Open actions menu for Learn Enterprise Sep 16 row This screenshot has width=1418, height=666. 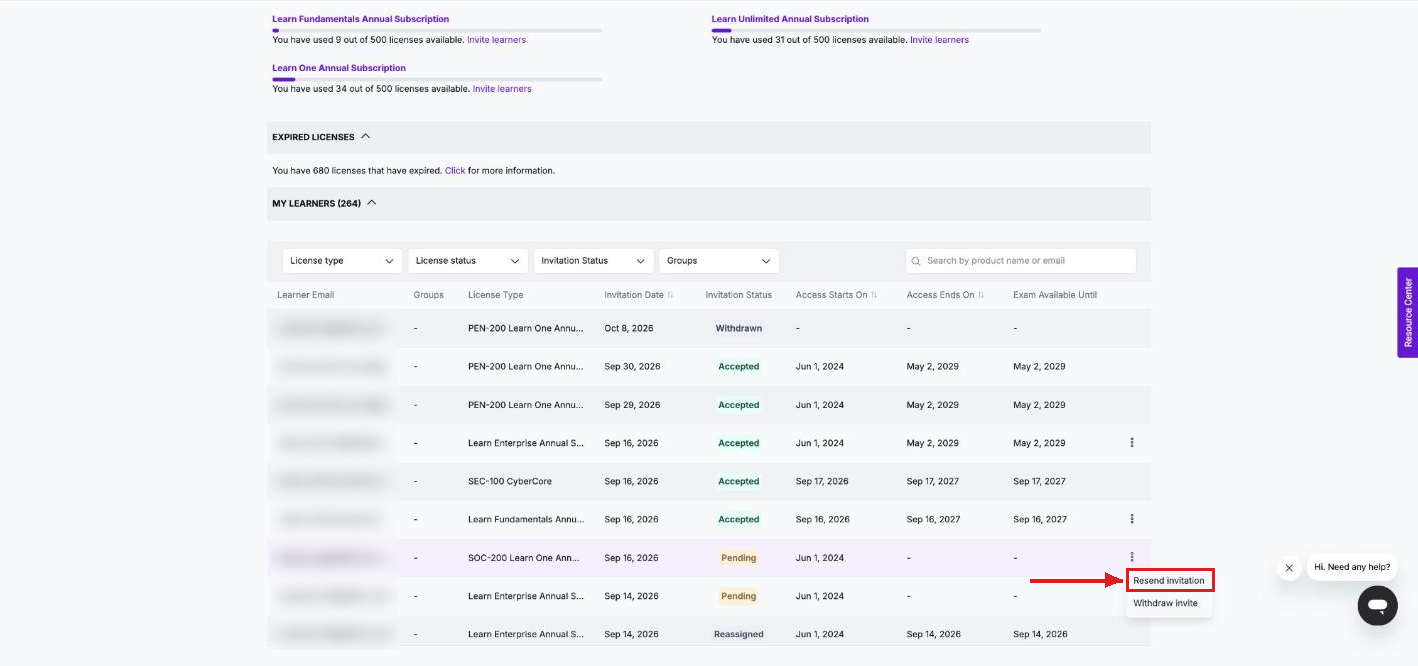(1132, 442)
